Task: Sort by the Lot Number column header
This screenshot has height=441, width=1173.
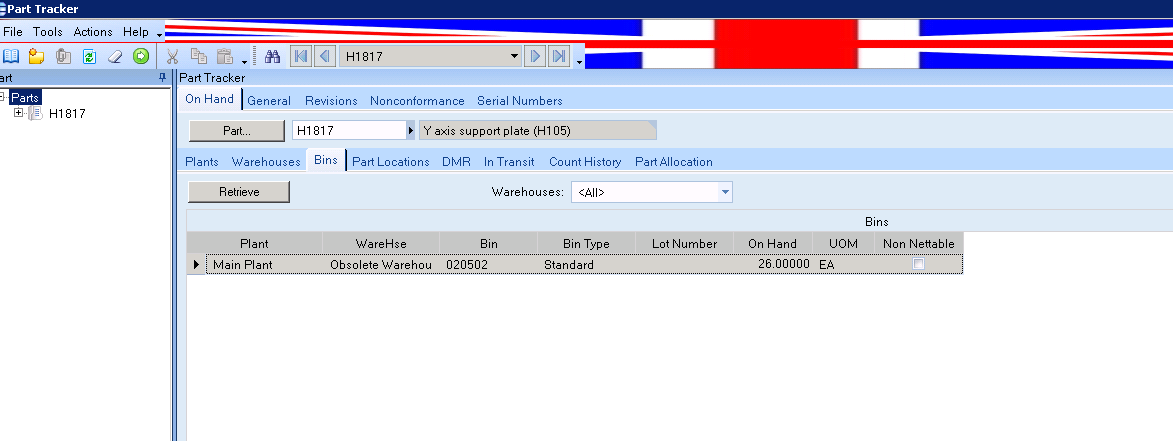Action: coord(684,244)
